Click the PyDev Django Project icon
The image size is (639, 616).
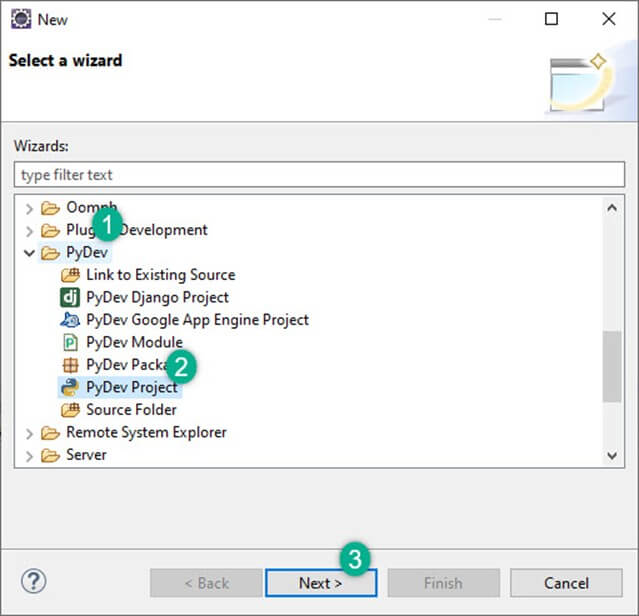[70, 297]
